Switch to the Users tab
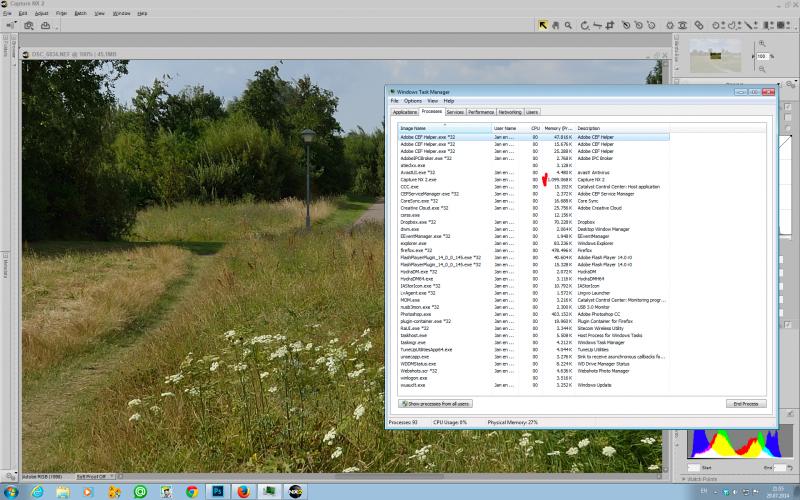This screenshot has width=800, height=500. pyautogui.click(x=532, y=112)
